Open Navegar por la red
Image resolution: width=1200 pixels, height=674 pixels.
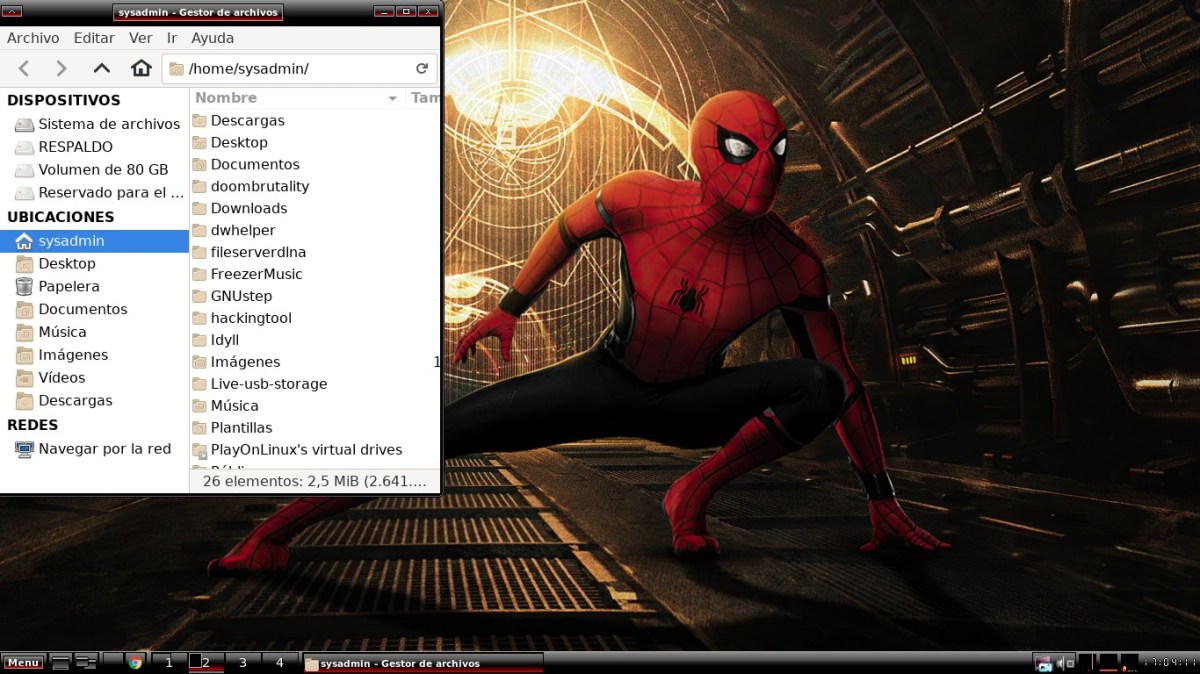(x=104, y=449)
